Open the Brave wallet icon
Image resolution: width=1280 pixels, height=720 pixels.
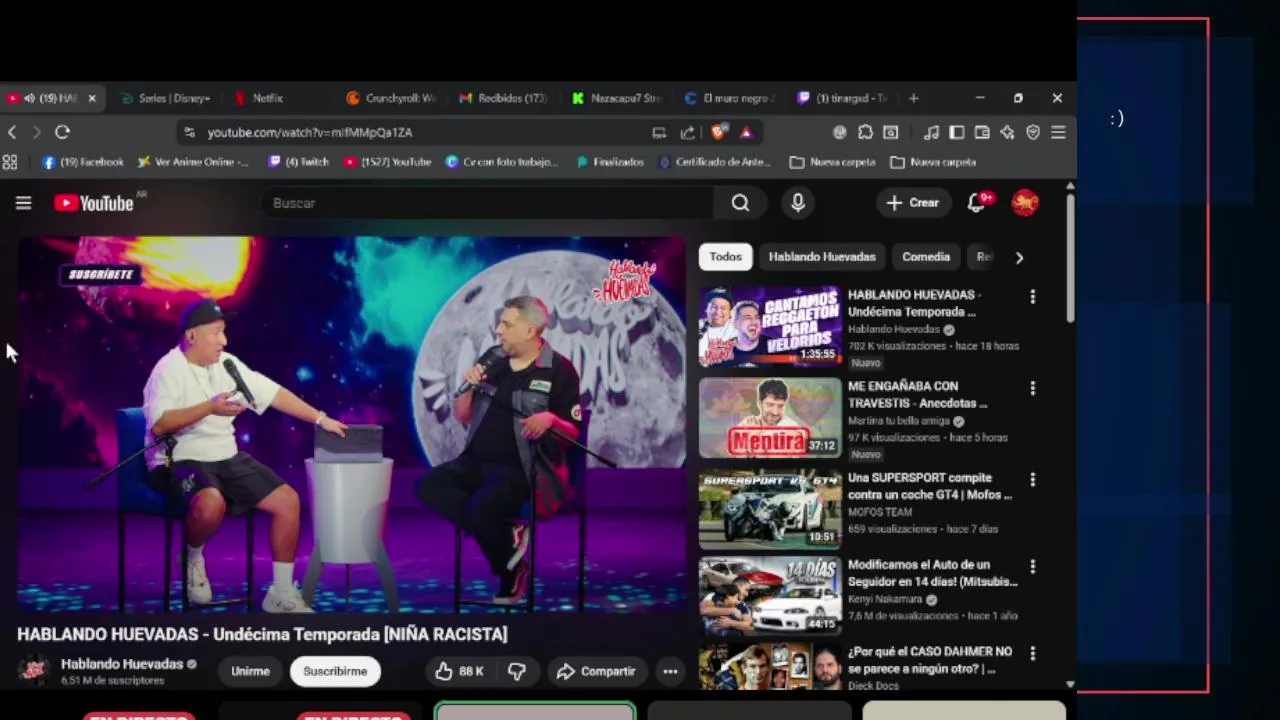[x=982, y=132]
